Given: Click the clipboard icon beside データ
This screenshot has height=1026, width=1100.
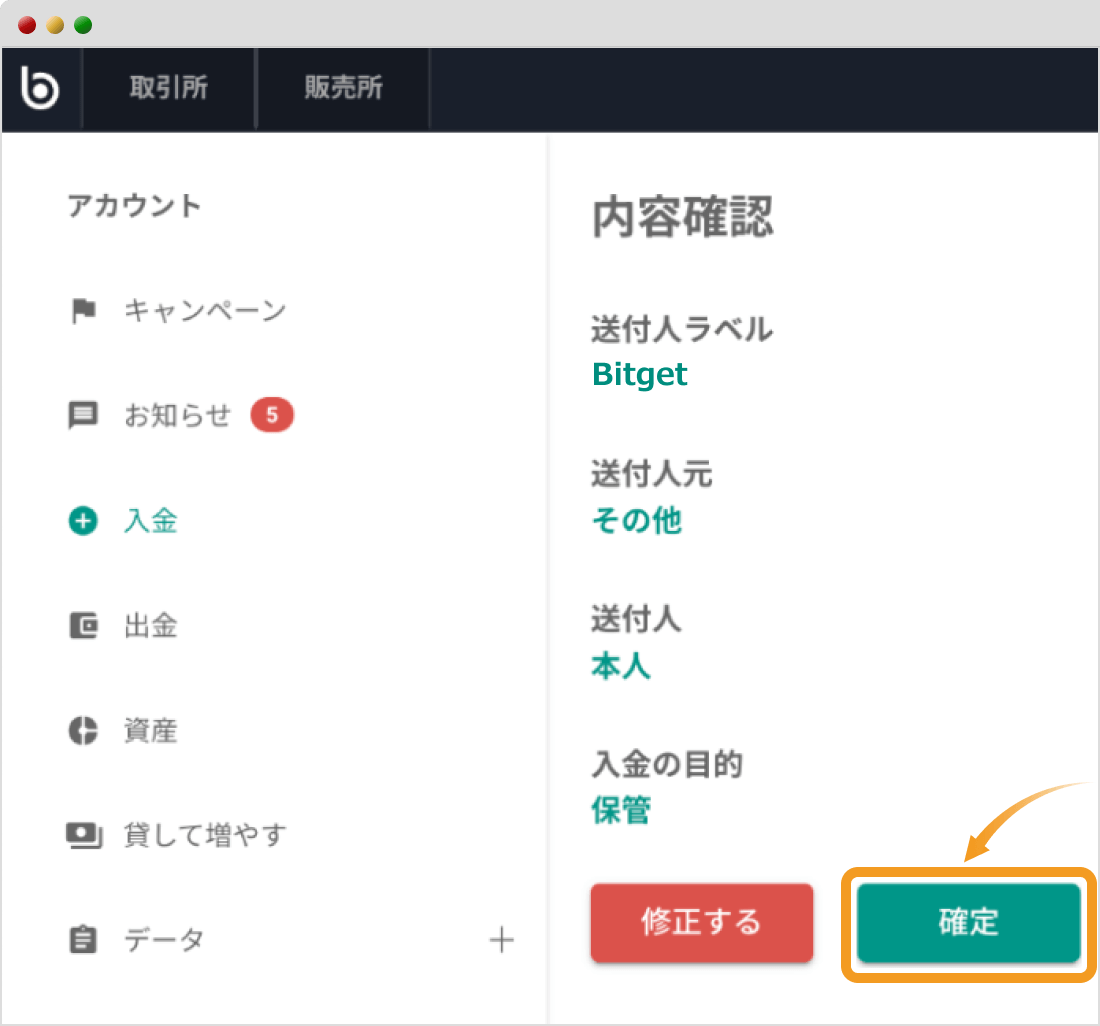Looking at the screenshot, I should pyautogui.click(x=84, y=940).
